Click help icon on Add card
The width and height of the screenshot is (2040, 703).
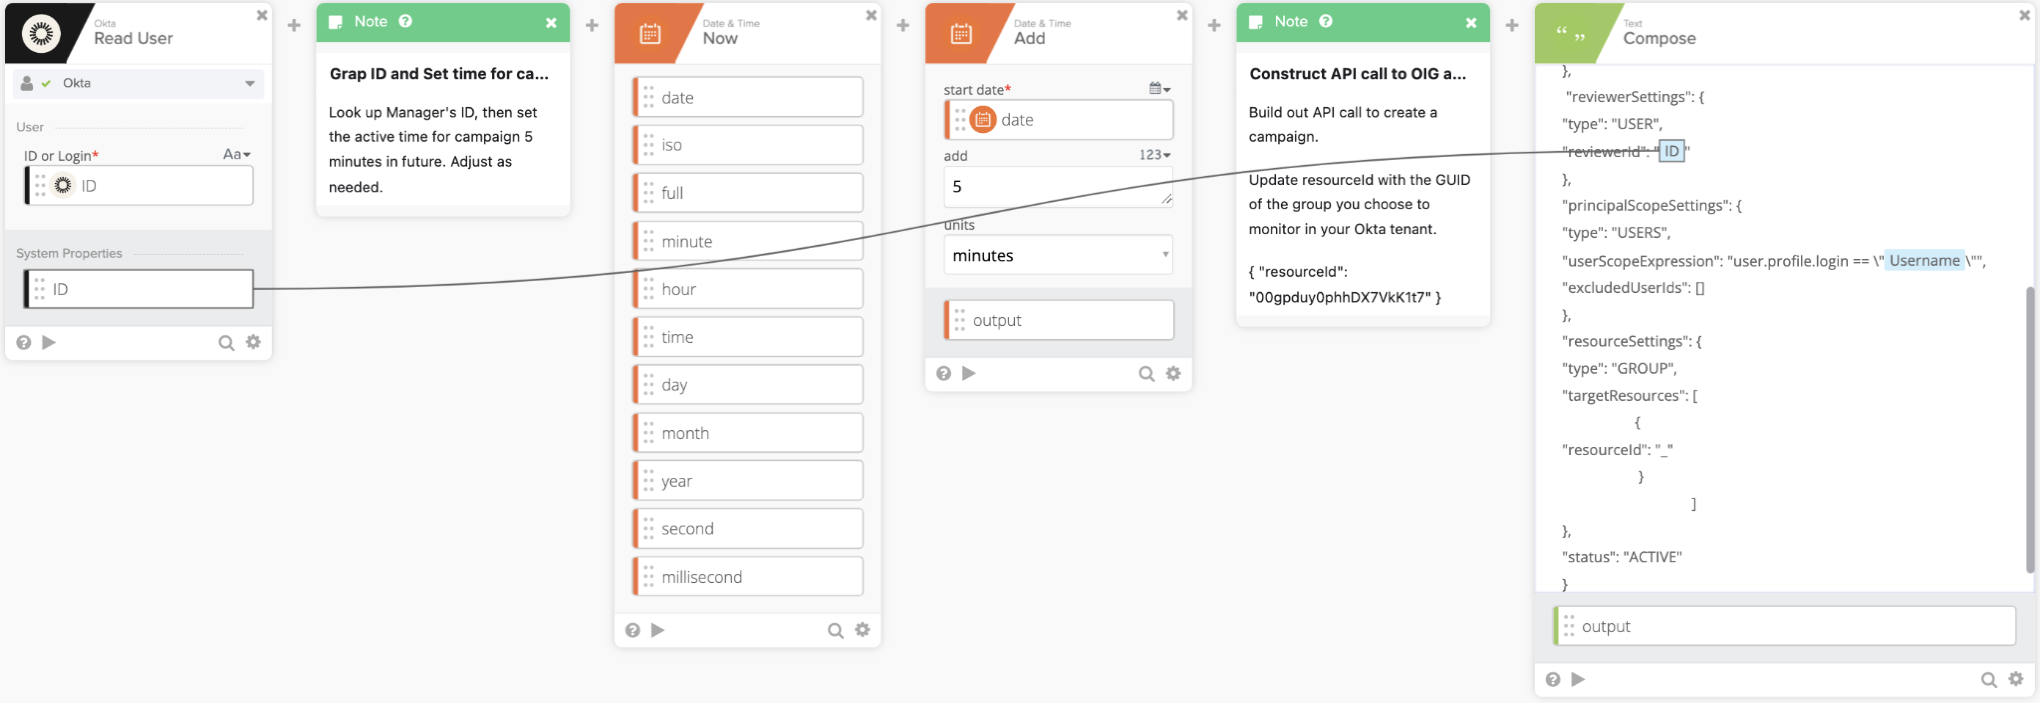(943, 373)
